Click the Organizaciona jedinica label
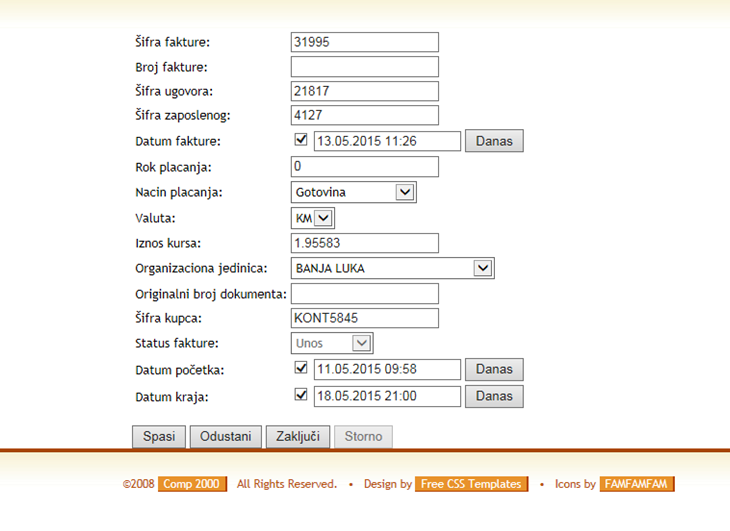The height and width of the screenshot is (531, 730). pyautogui.click(x=201, y=269)
